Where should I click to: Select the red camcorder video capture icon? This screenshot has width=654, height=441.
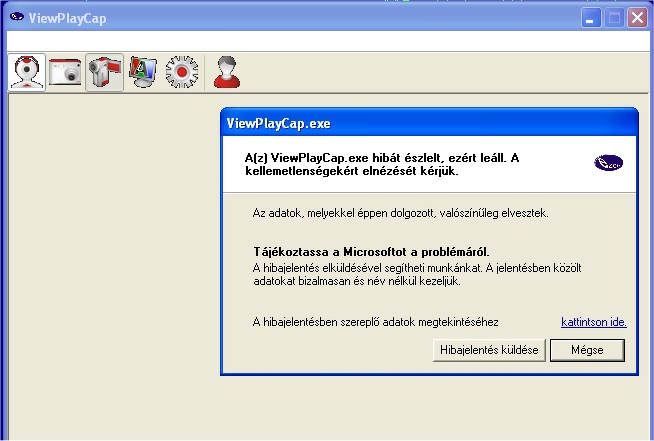point(104,72)
